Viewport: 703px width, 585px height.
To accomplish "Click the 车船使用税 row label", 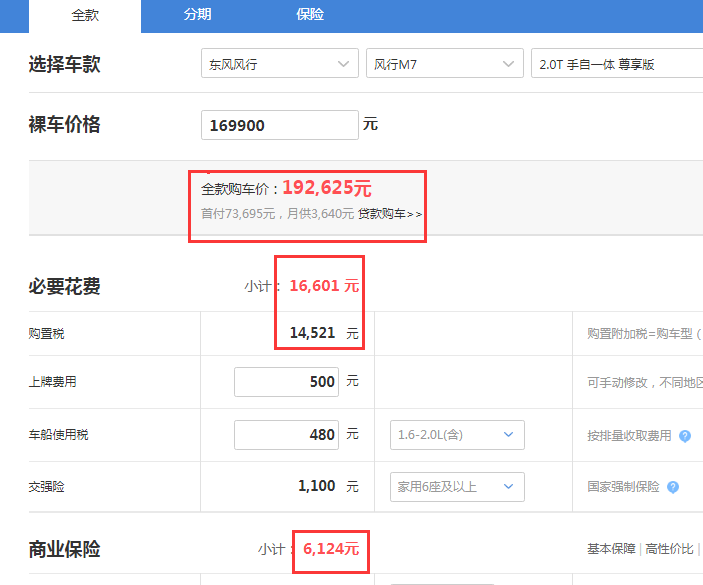I will [58, 435].
